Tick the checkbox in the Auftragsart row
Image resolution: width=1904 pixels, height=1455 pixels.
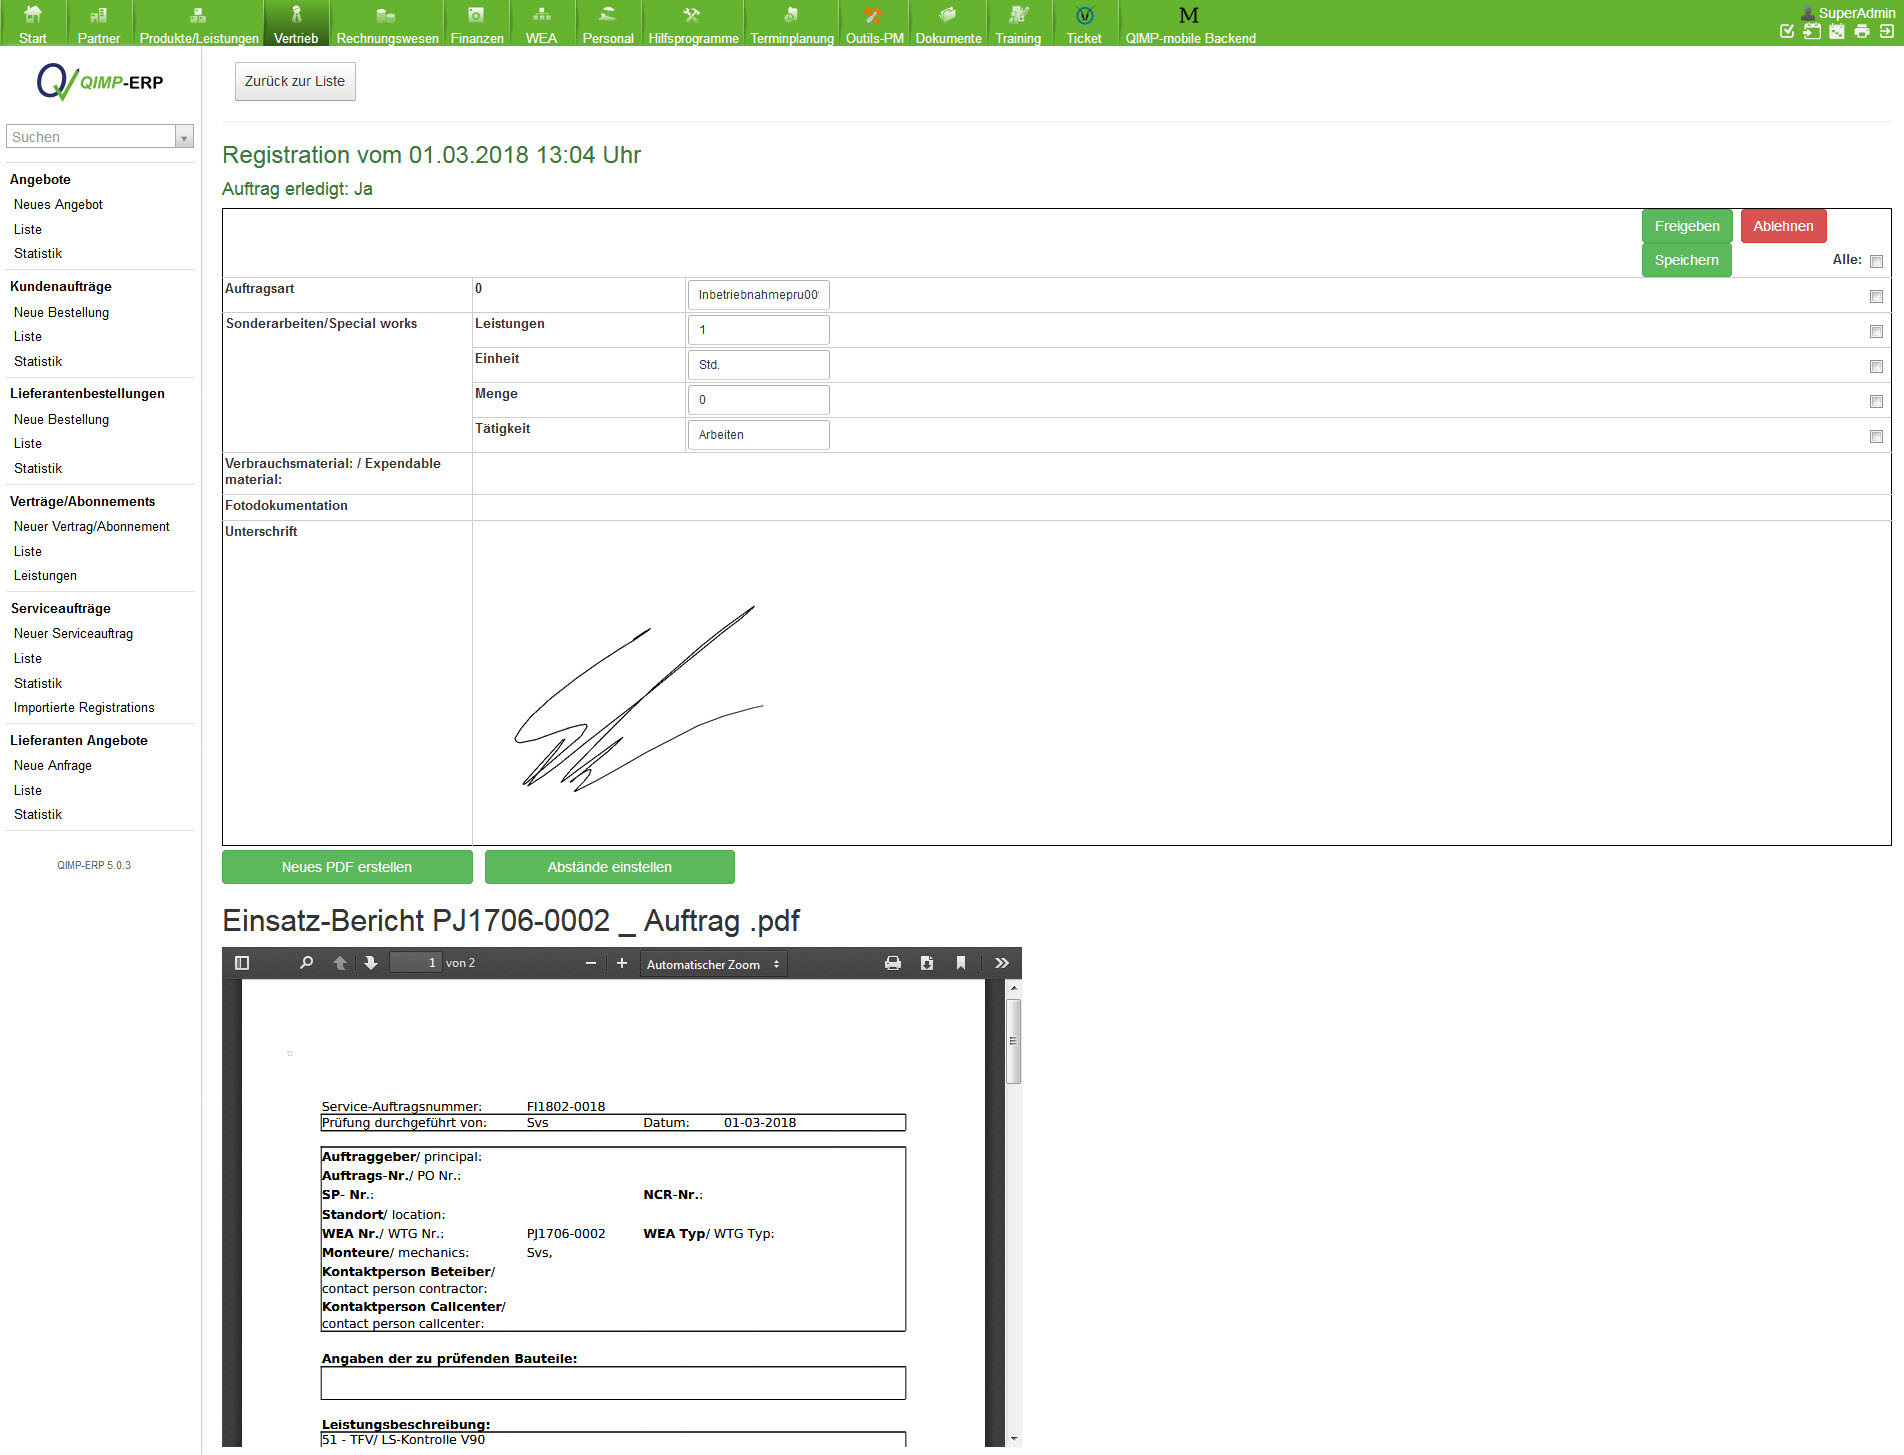point(1876,296)
